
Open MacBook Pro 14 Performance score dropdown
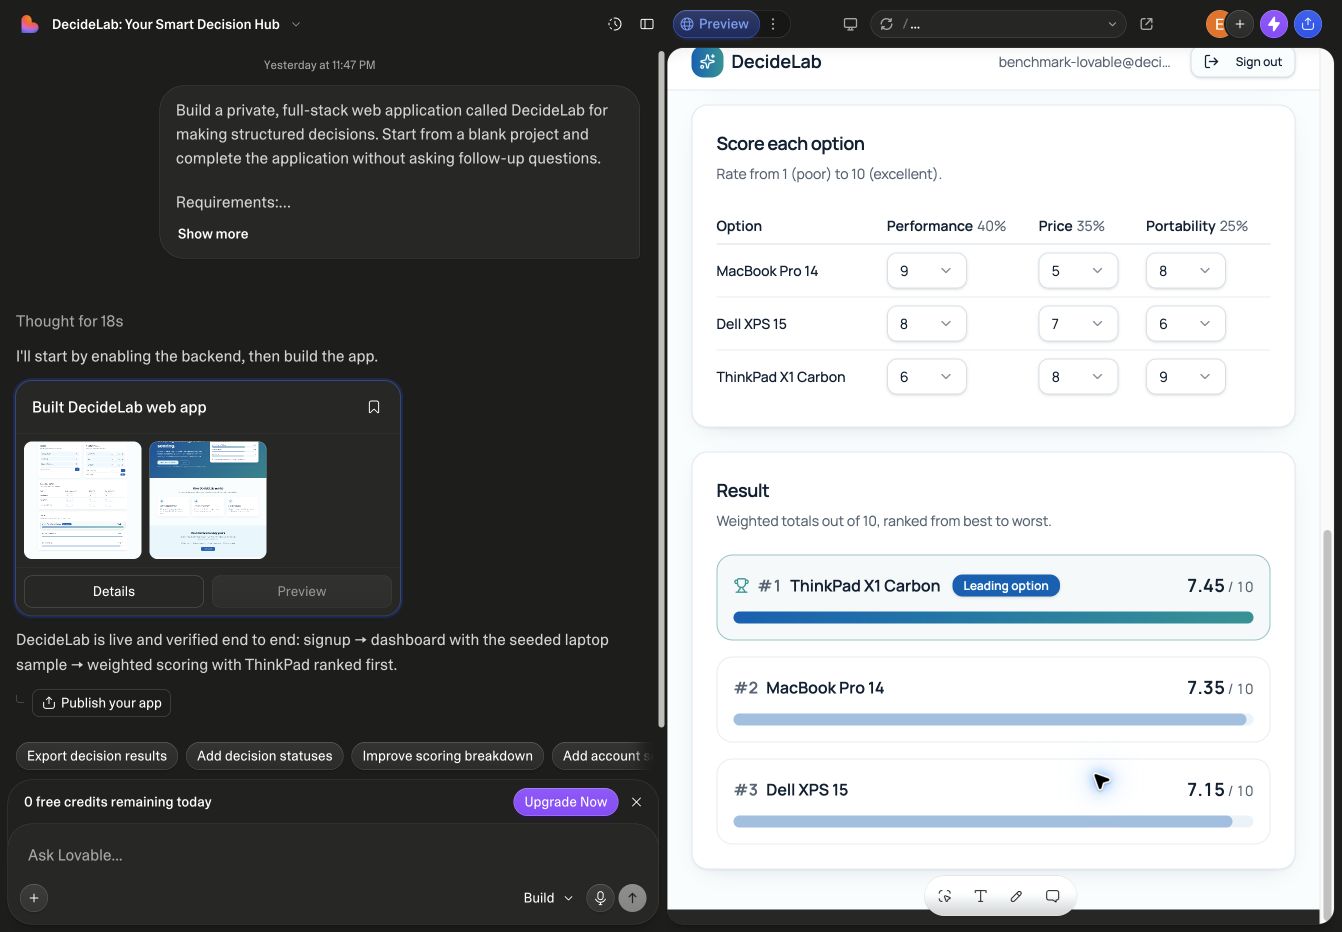[926, 271]
